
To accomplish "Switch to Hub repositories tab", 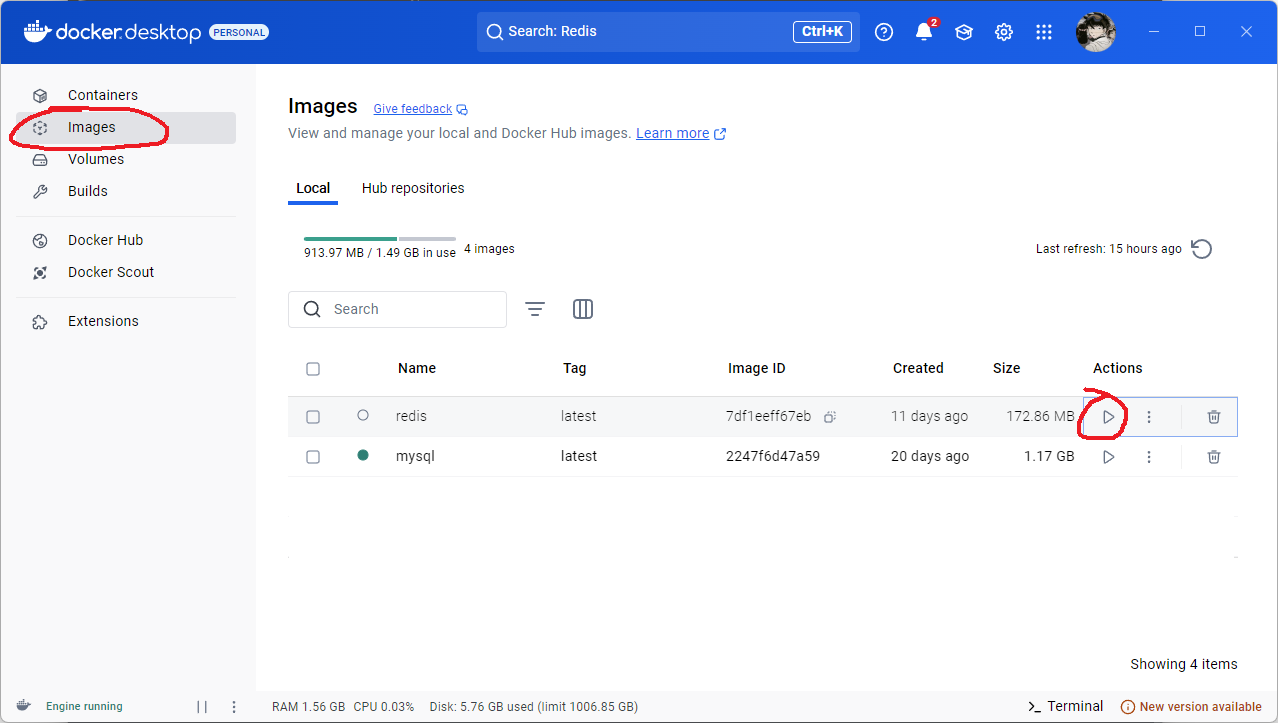I will click(412, 188).
